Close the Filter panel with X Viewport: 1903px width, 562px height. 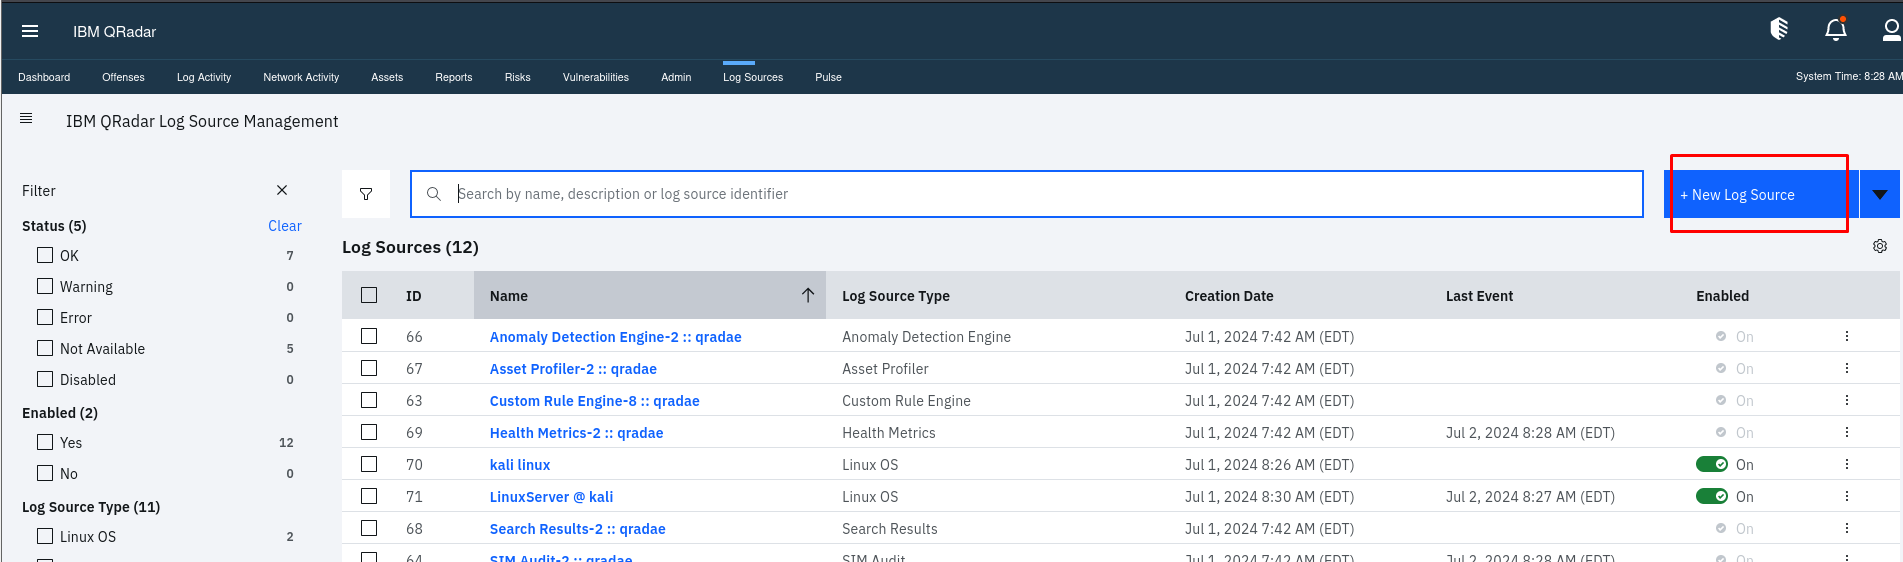pyautogui.click(x=282, y=190)
